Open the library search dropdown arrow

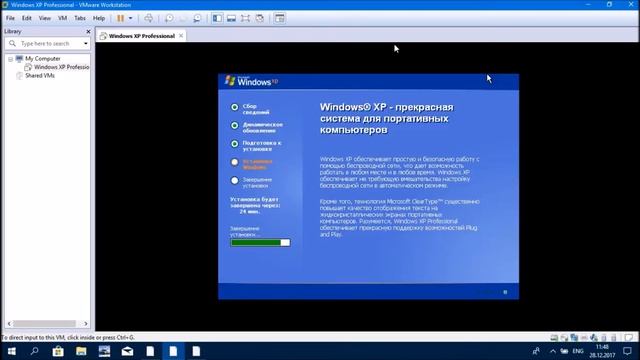[x=86, y=43]
